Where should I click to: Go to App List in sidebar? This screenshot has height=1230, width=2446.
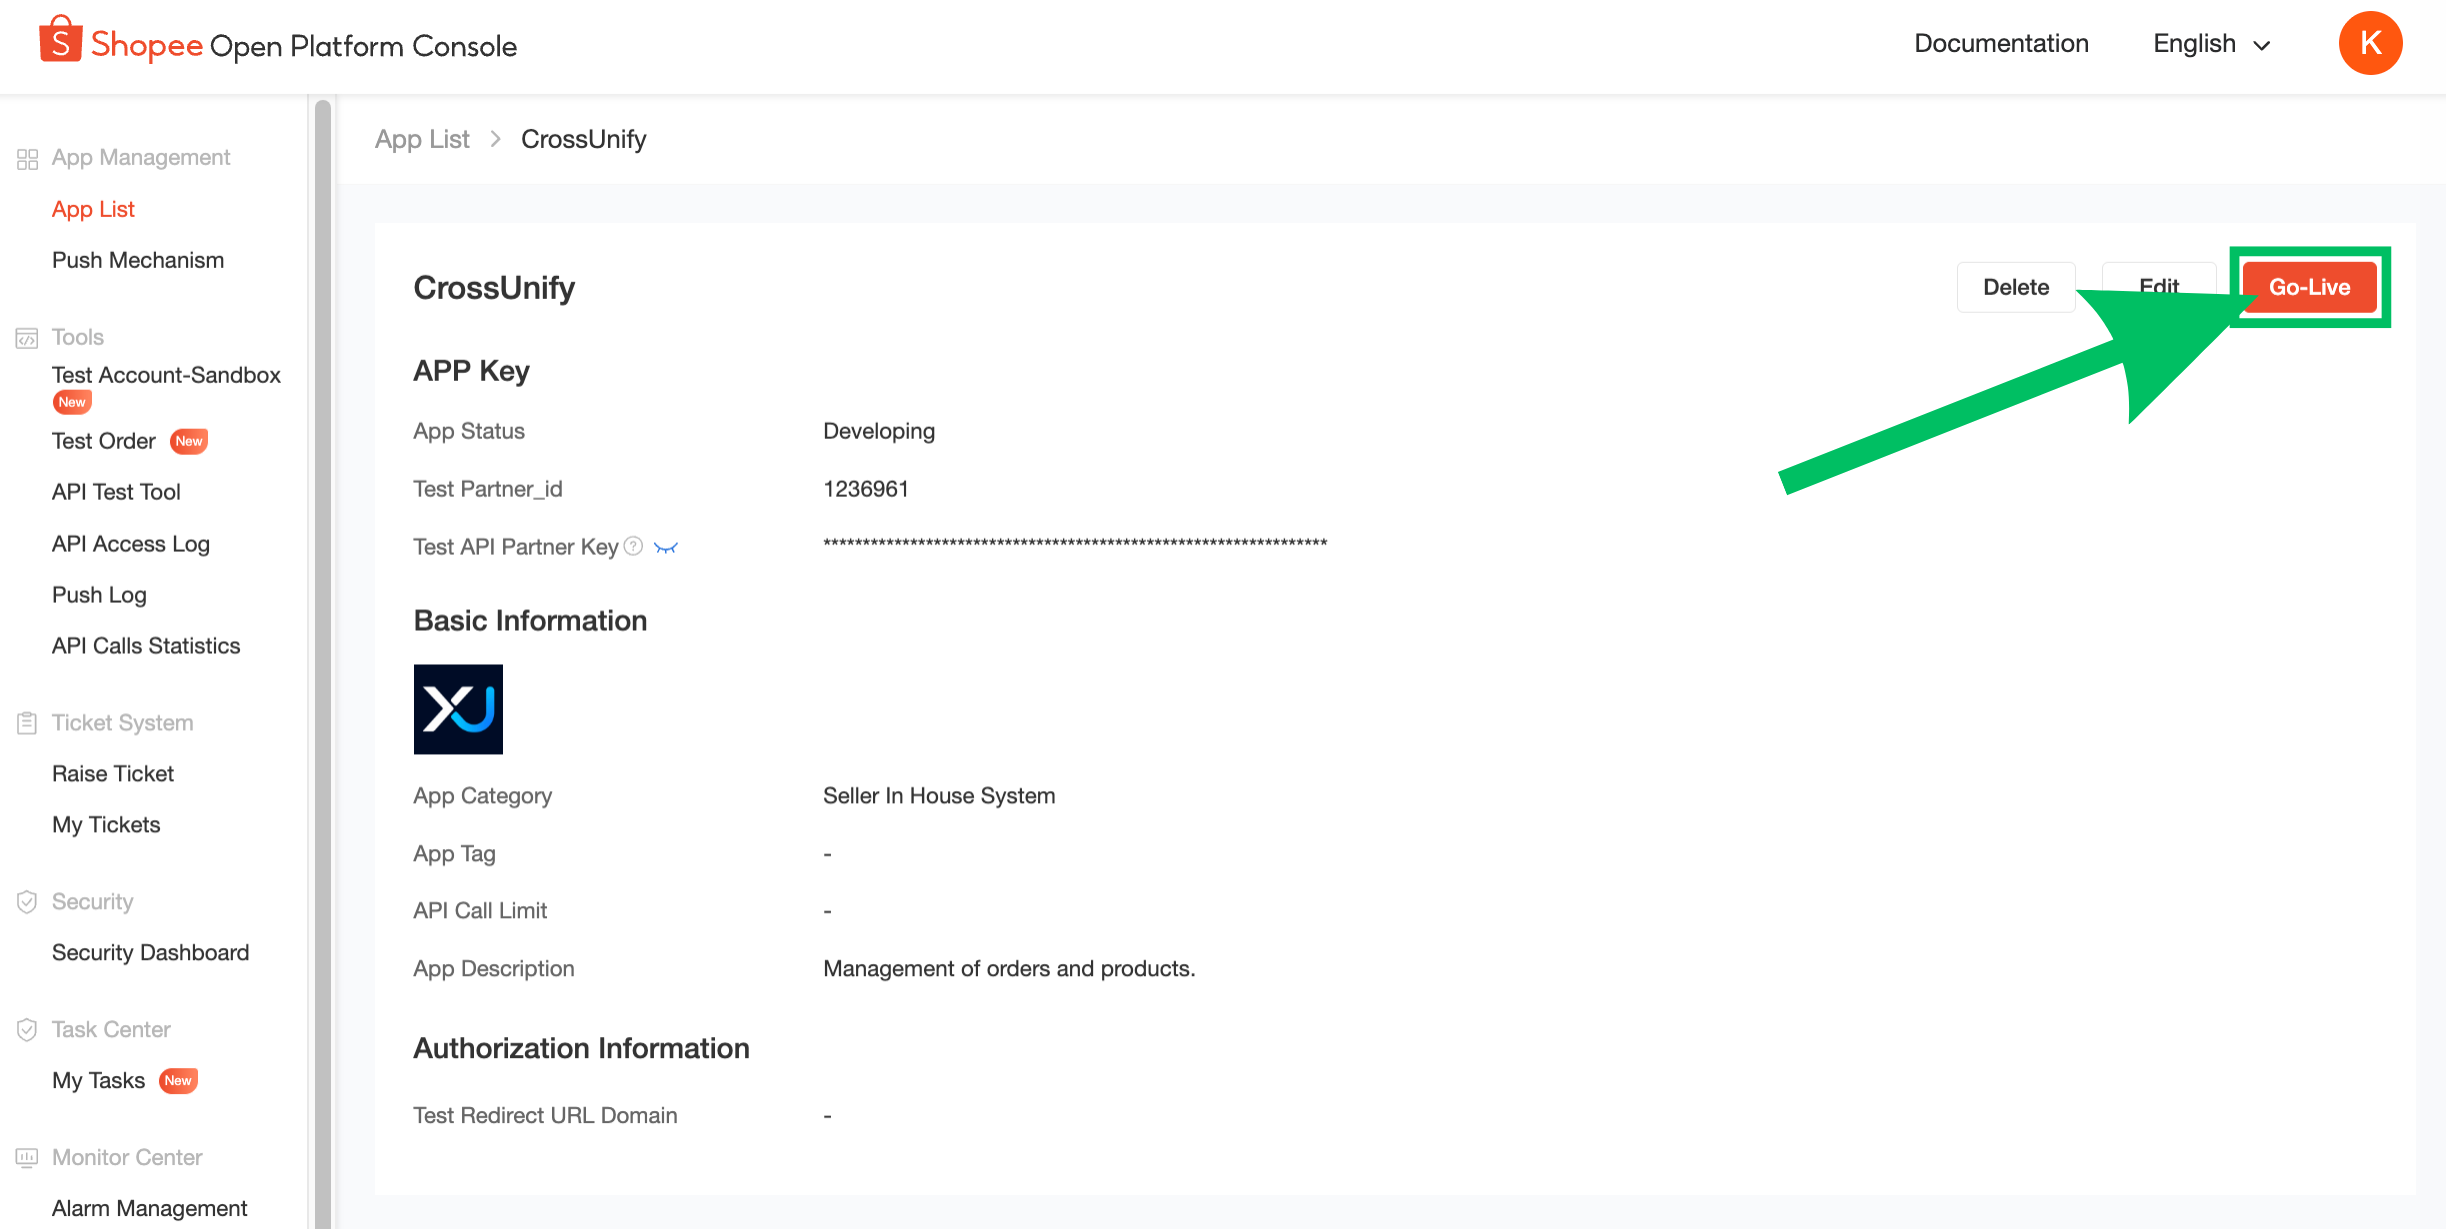click(93, 209)
